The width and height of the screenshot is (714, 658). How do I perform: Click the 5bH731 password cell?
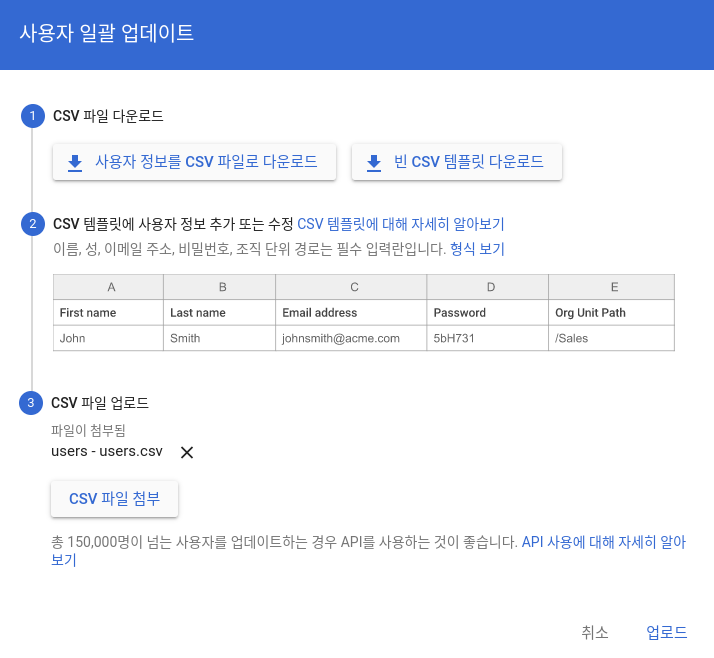click(x=488, y=338)
